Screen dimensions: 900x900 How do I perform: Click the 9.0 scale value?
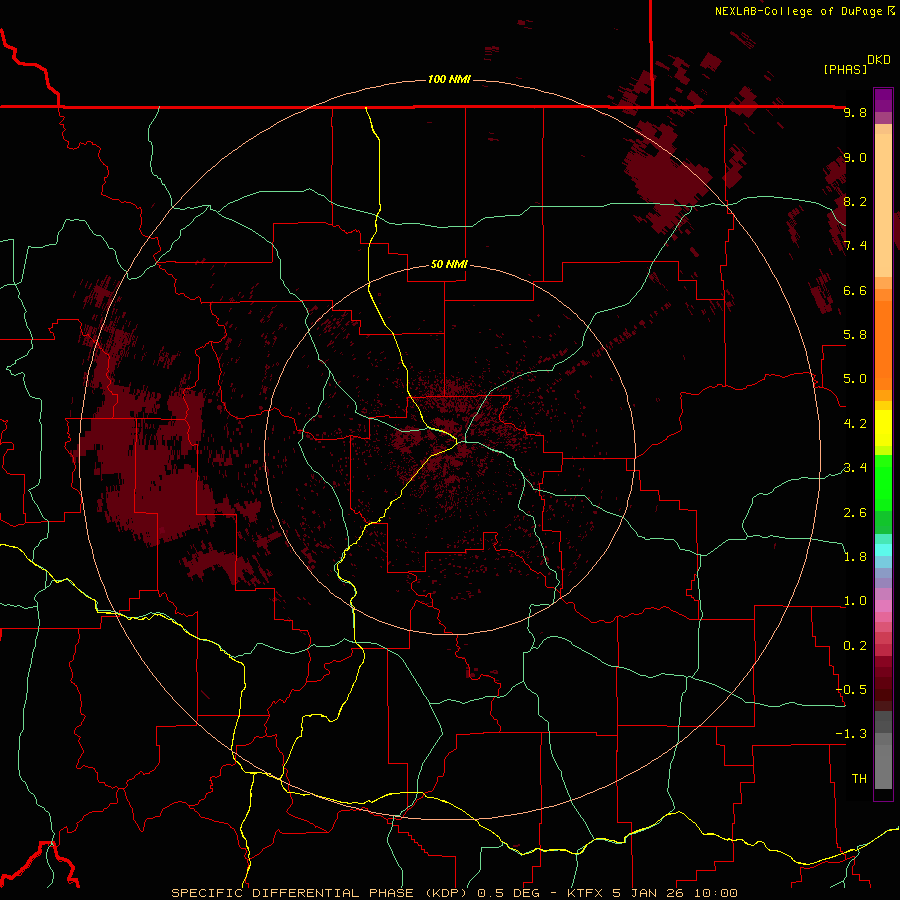tap(855, 157)
